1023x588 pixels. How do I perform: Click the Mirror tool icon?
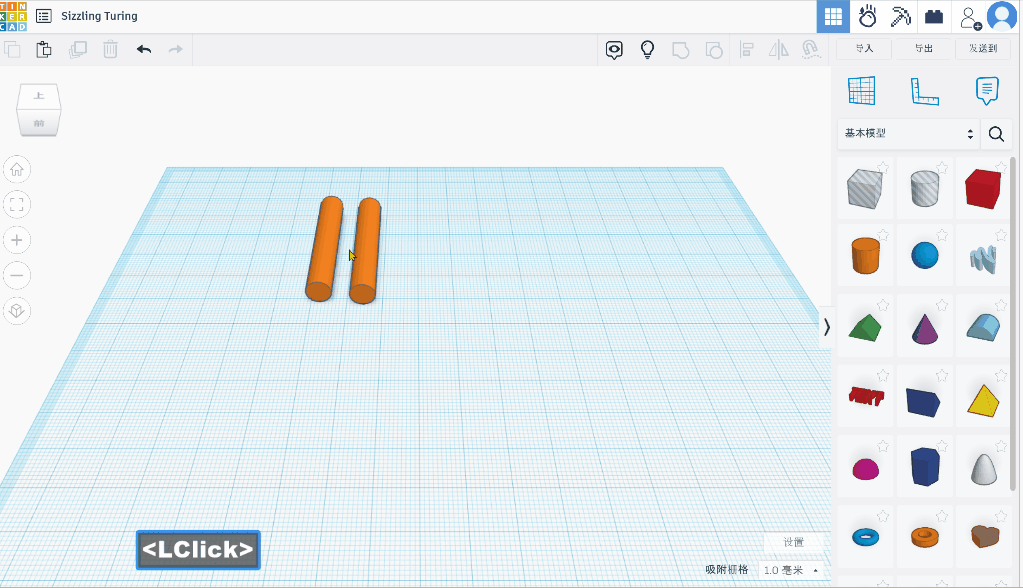(778, 50)
